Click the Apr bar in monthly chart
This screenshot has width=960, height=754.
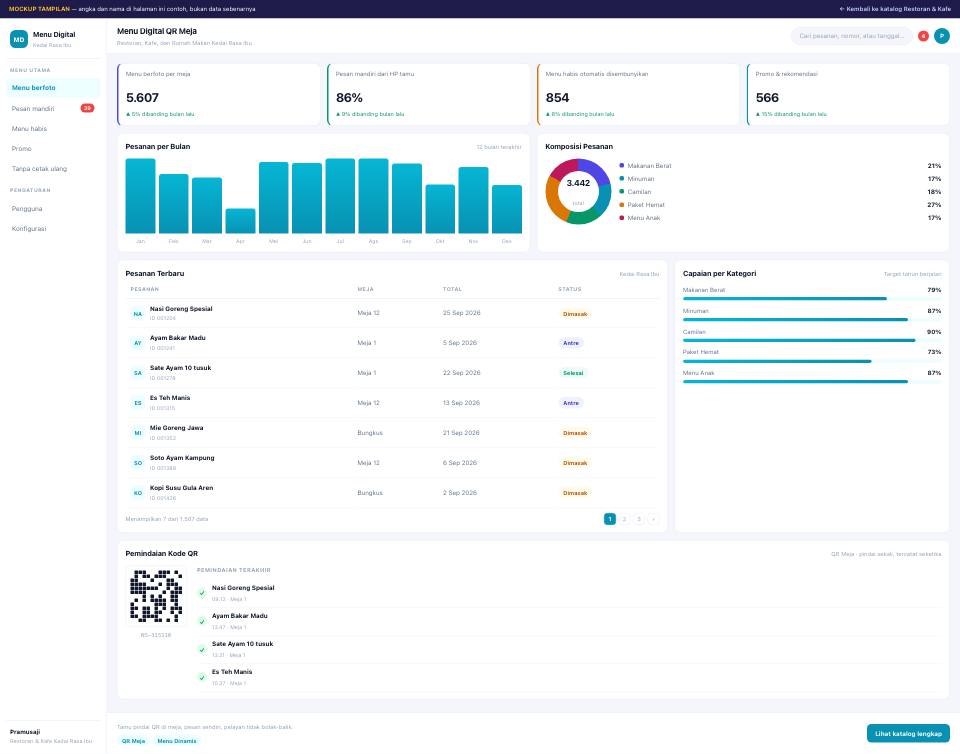(240, 221)
